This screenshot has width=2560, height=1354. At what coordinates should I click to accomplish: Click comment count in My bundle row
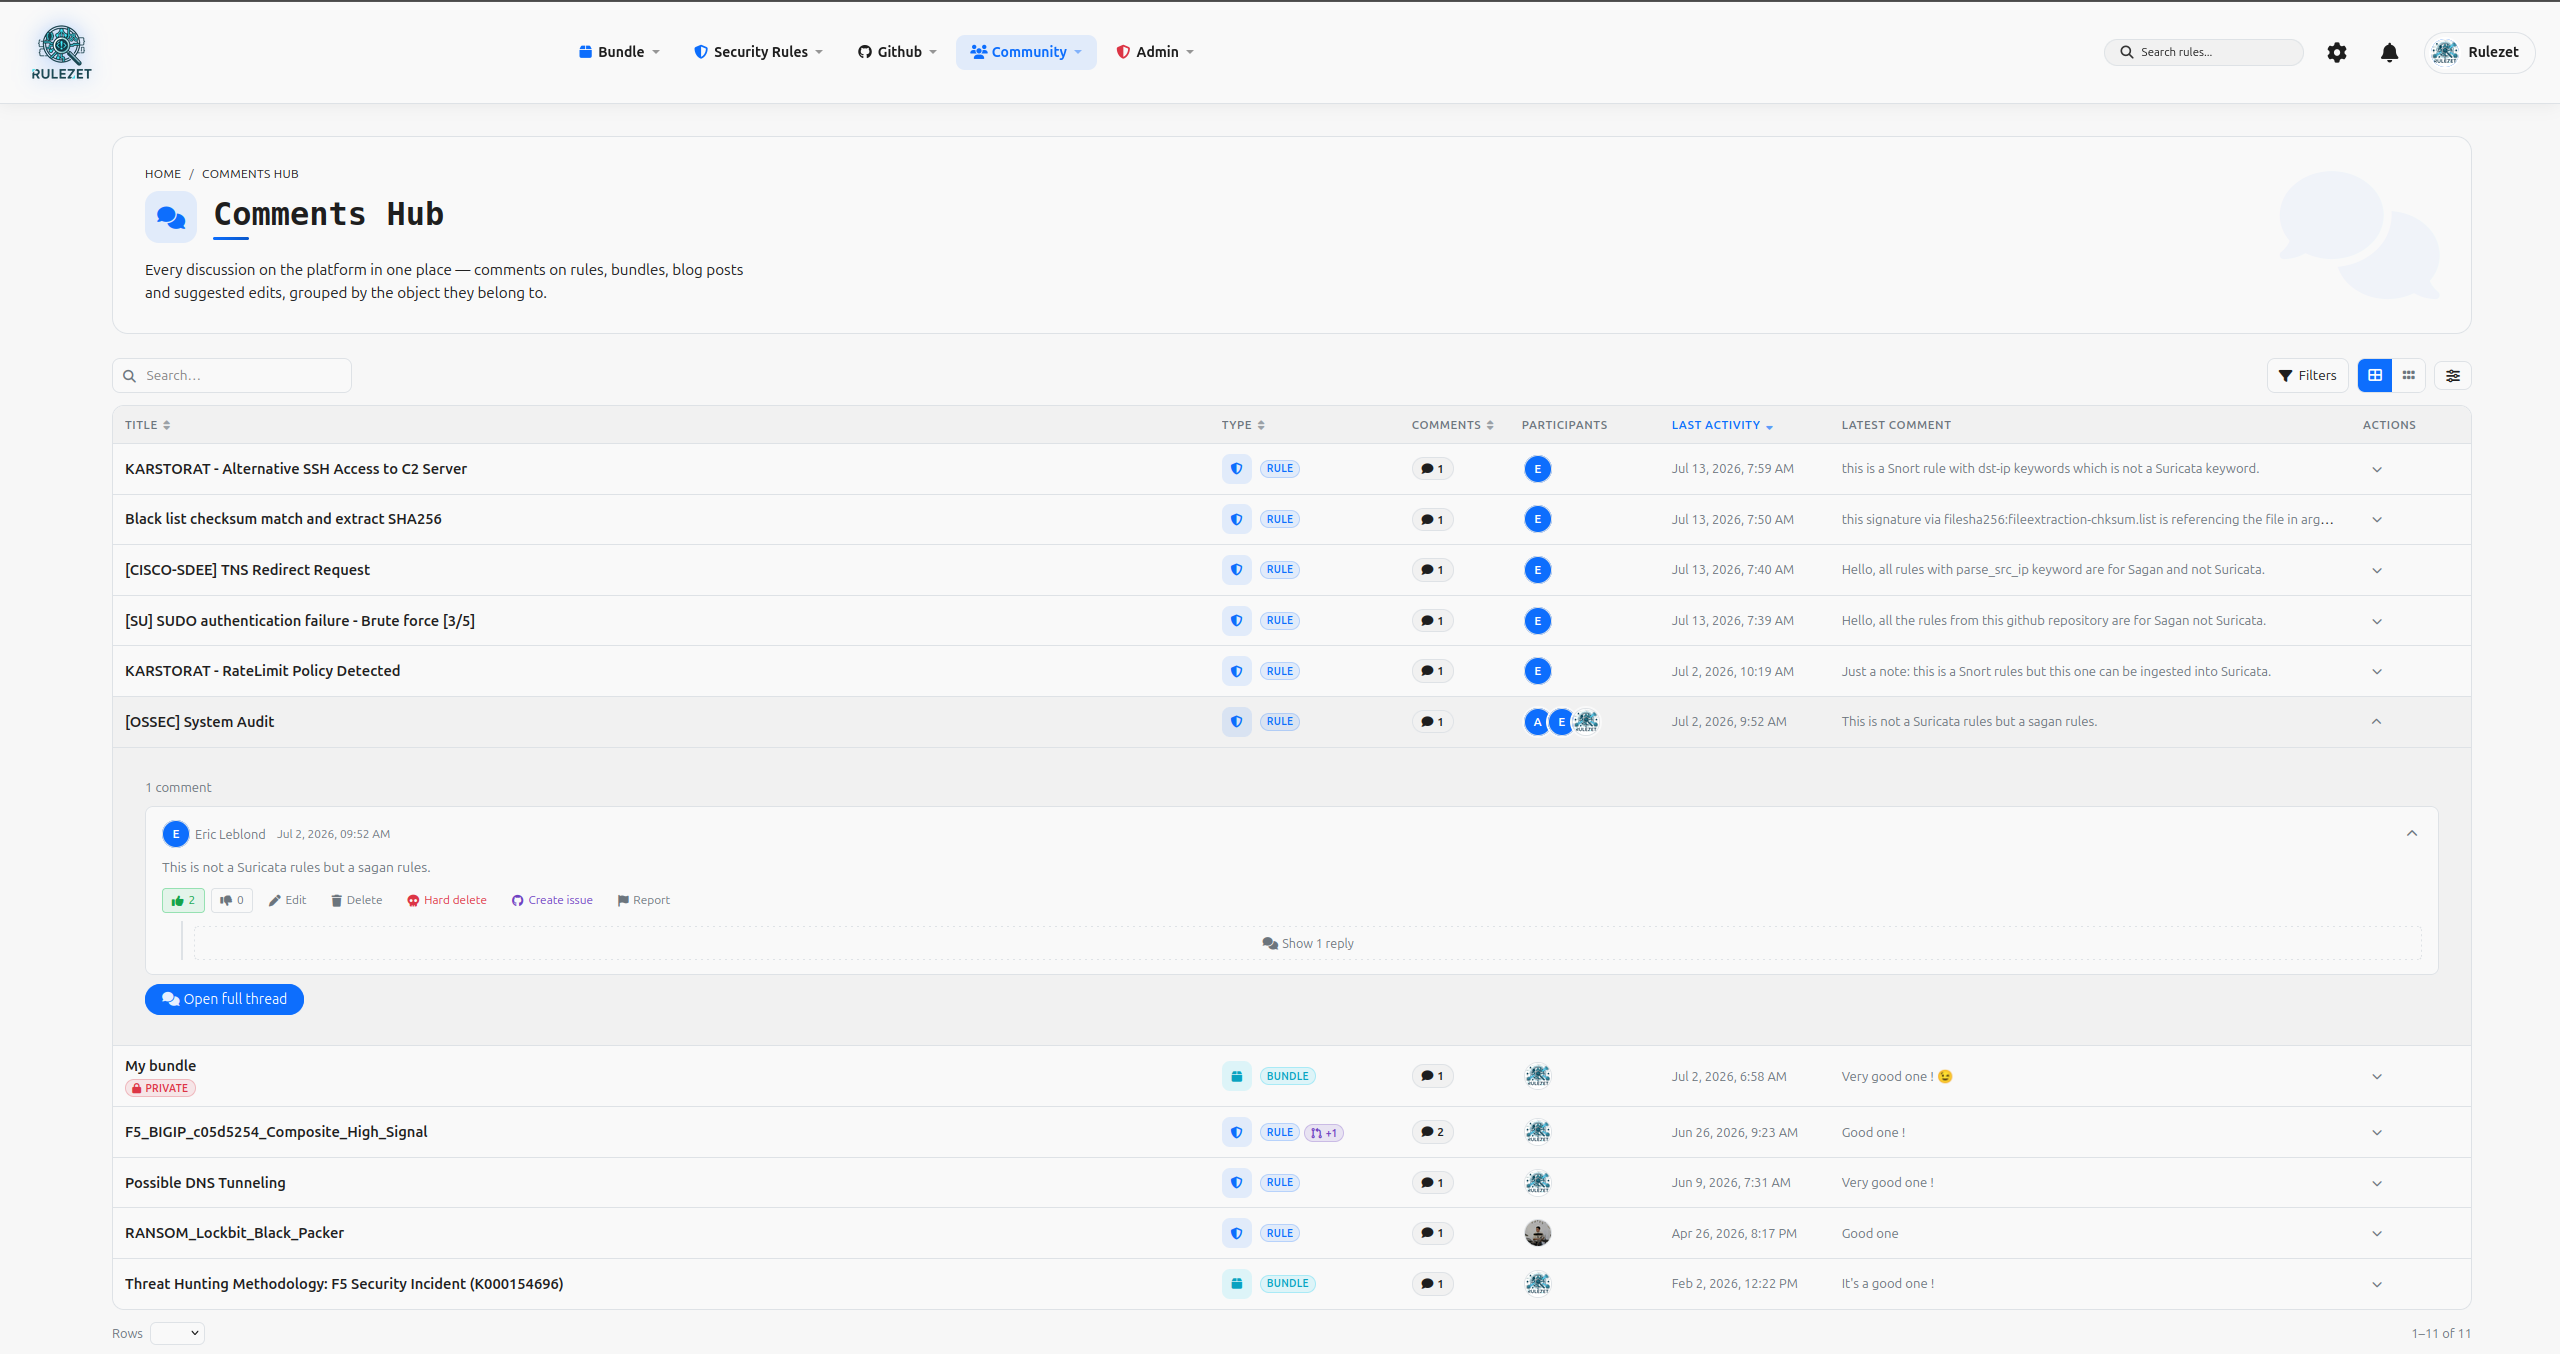[x=1433, y=1076]
